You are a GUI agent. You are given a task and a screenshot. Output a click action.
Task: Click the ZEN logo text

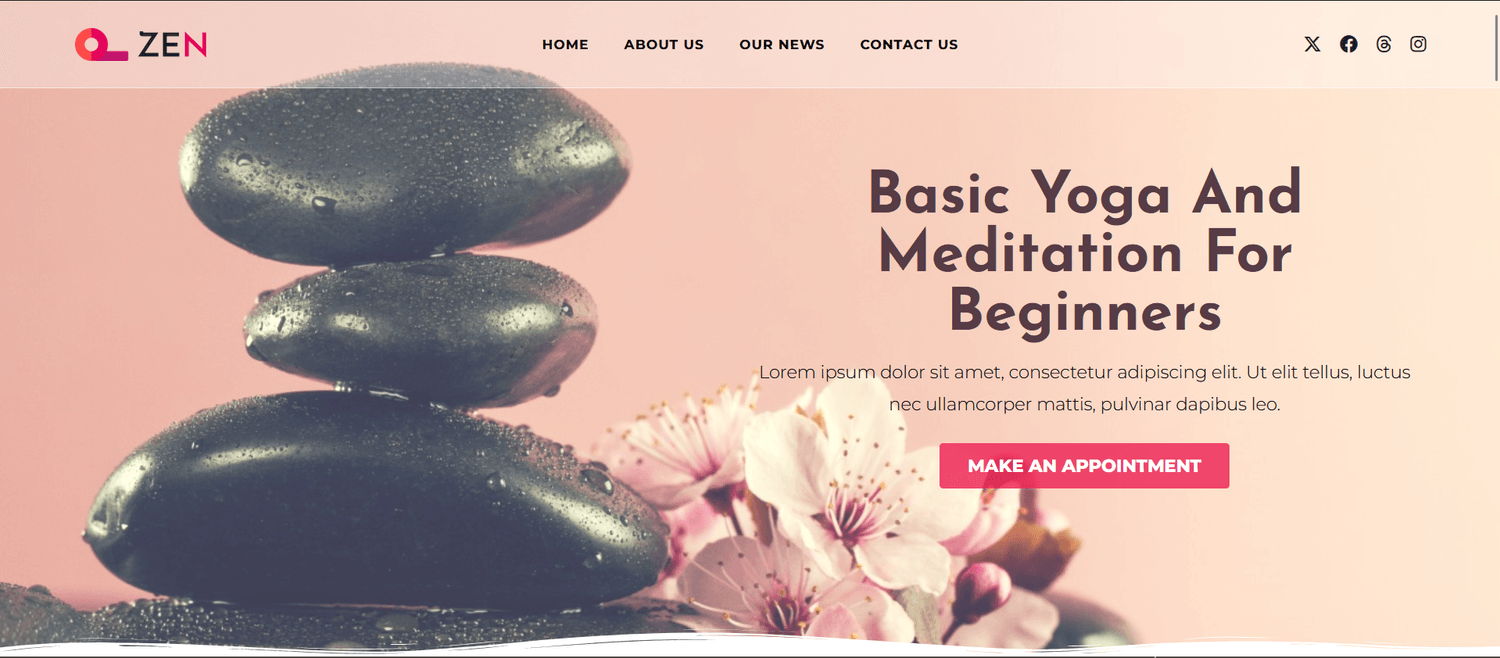click(x=172, y=44)
